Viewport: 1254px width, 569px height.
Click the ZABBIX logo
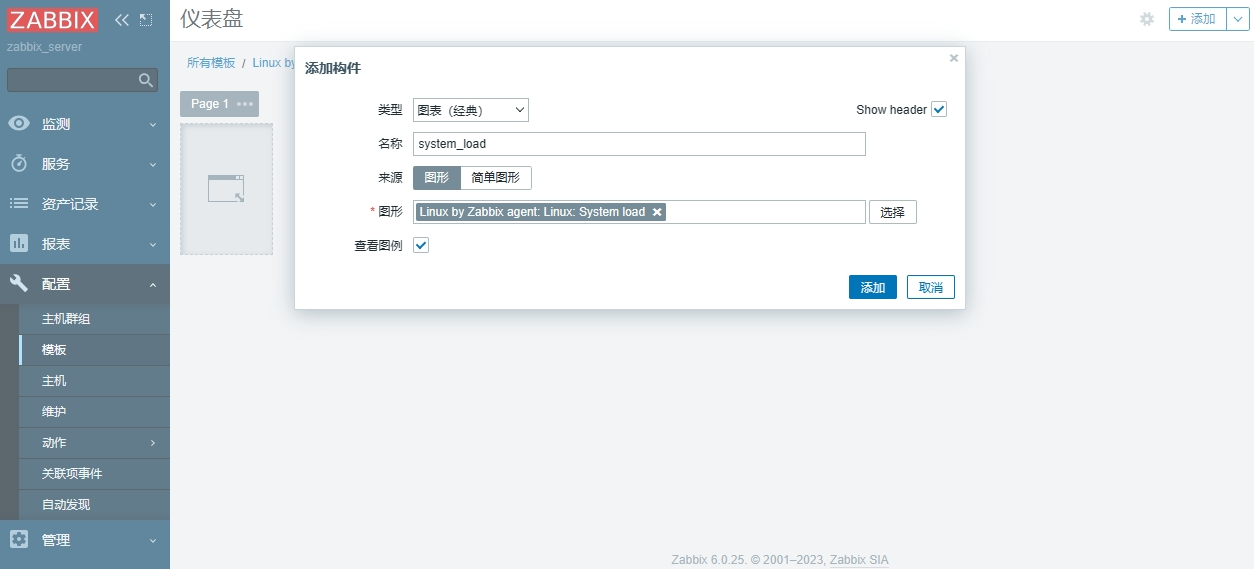53,20
